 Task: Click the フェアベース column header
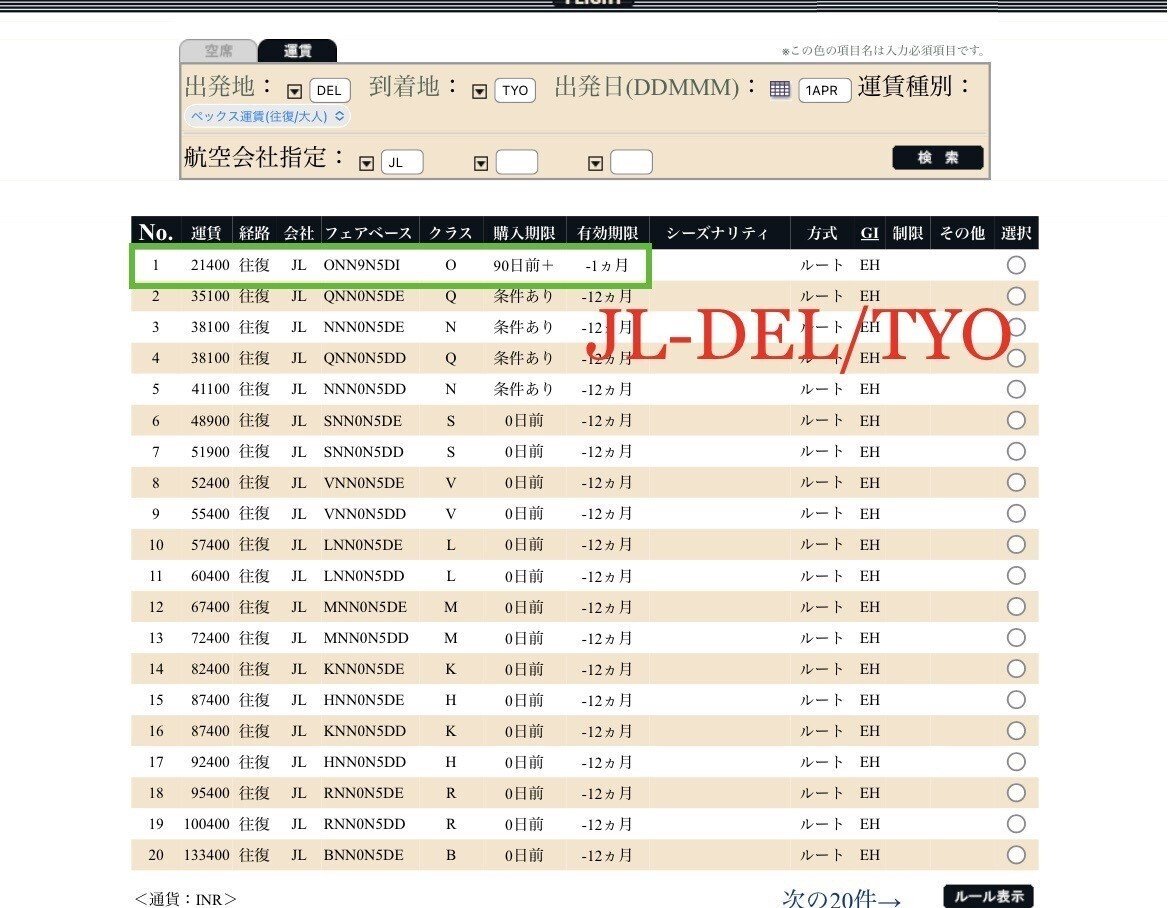click(x=368, y=233)
